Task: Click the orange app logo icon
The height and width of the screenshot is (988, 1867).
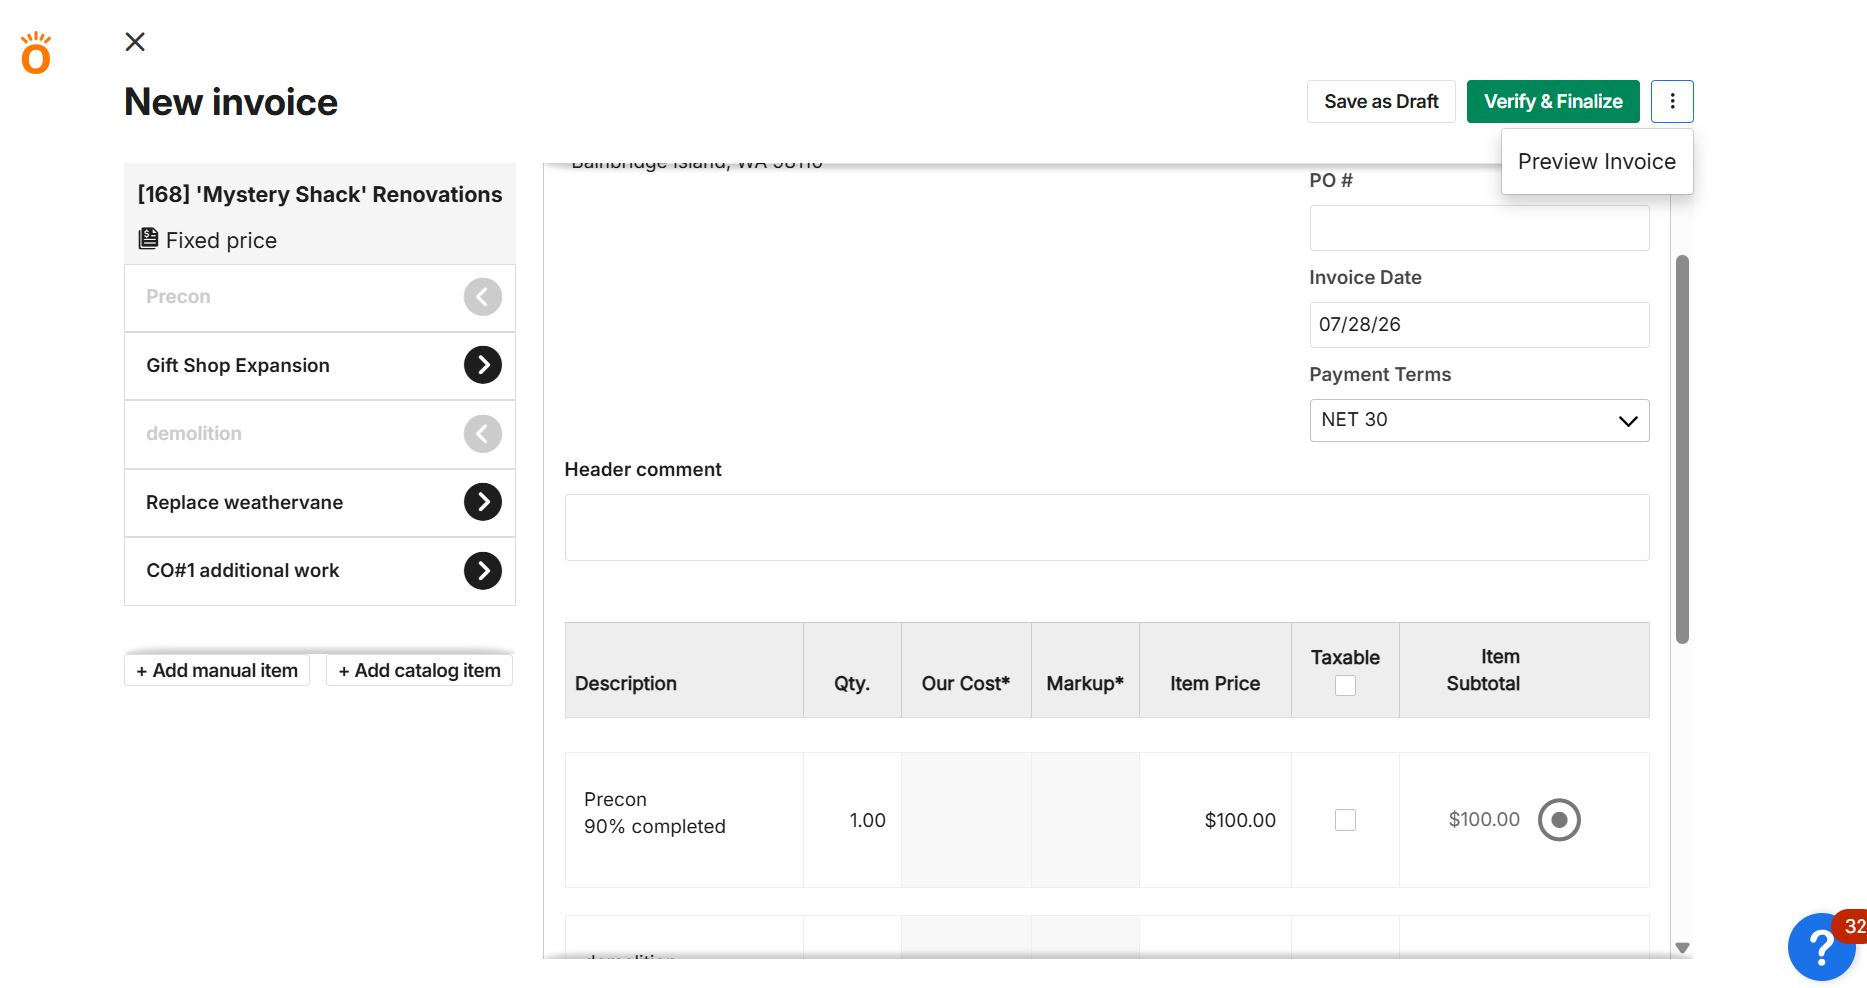Action: 36,53
